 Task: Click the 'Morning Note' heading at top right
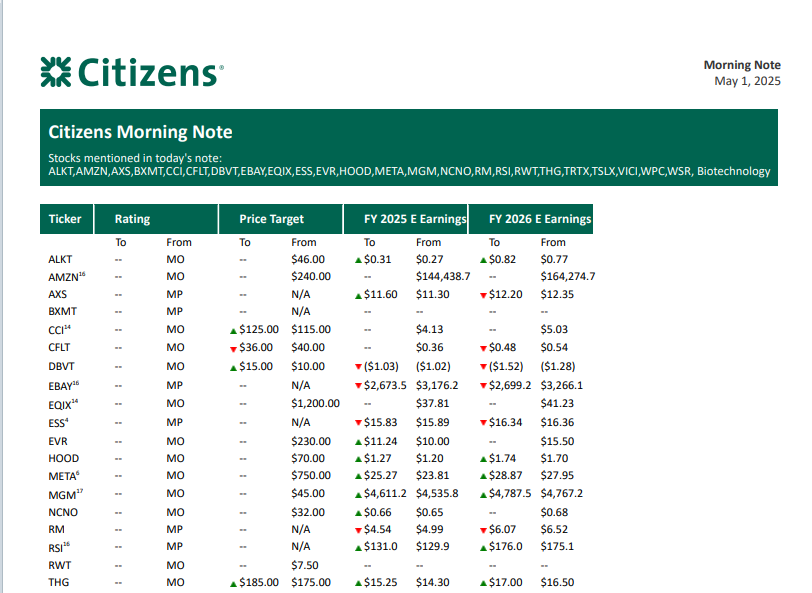pyautogui.click(x=742, y=65)
